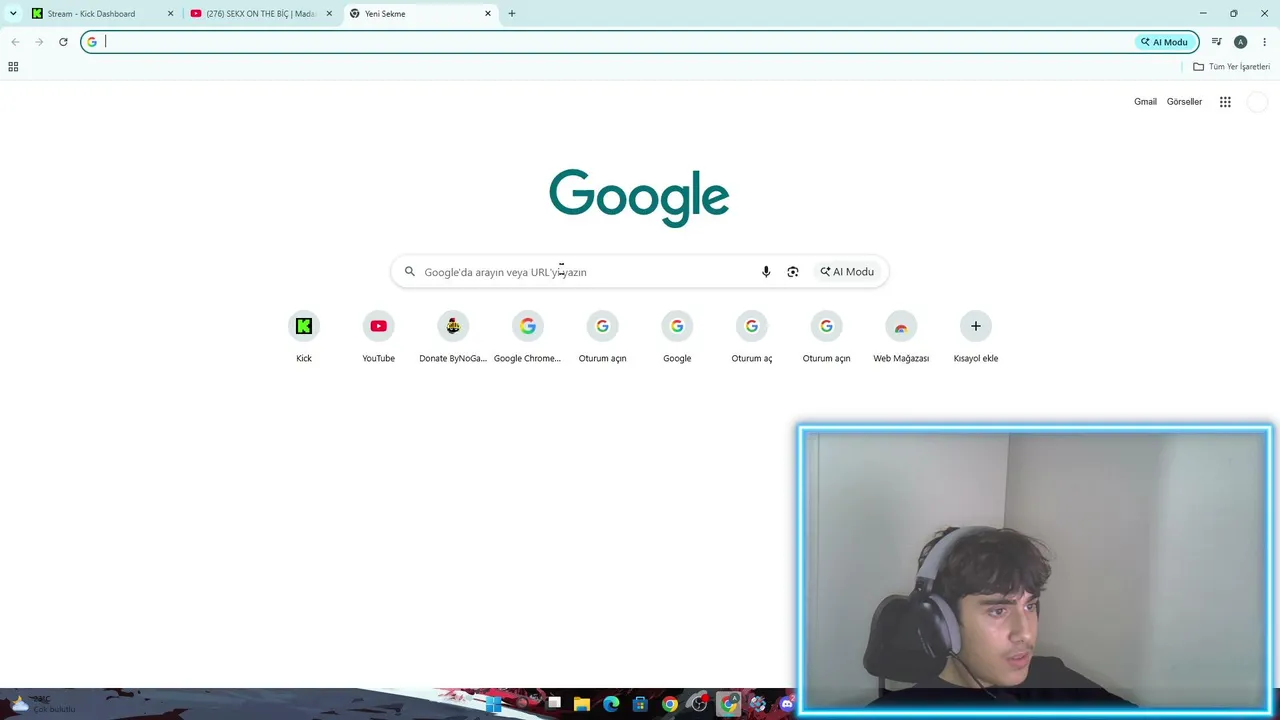
Task: Open the Donate ByNoGa... shortcut
Action: (453, 337)
